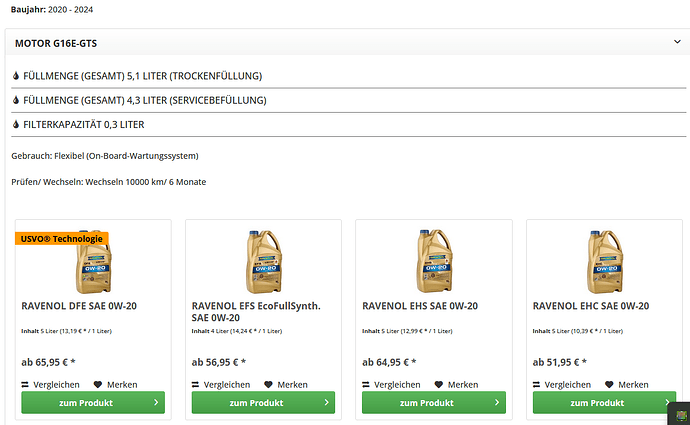Click Inhalt 5 Liter (10,39 €) text

(x=578, y=331)
